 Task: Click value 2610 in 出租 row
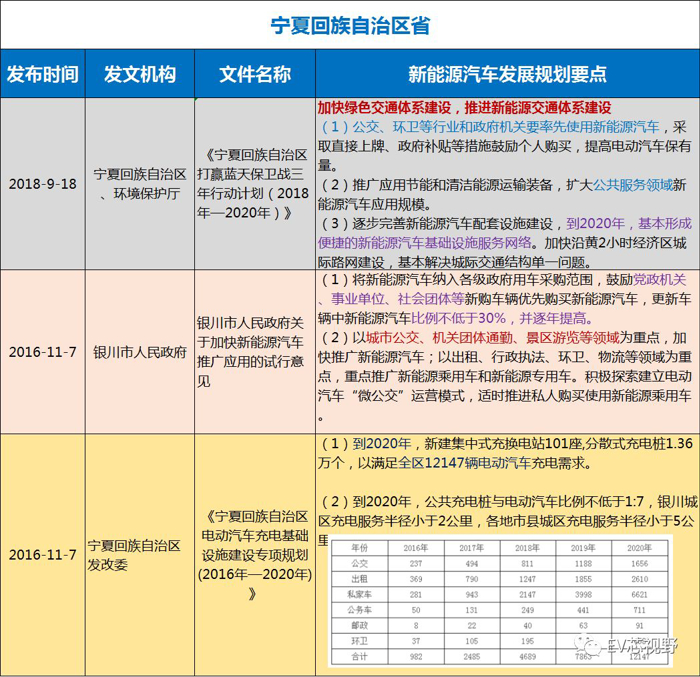pos(639,579)
